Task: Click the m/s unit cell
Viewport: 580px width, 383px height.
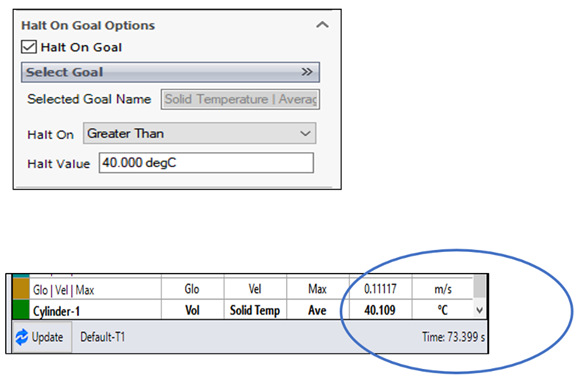Action: 443,289
